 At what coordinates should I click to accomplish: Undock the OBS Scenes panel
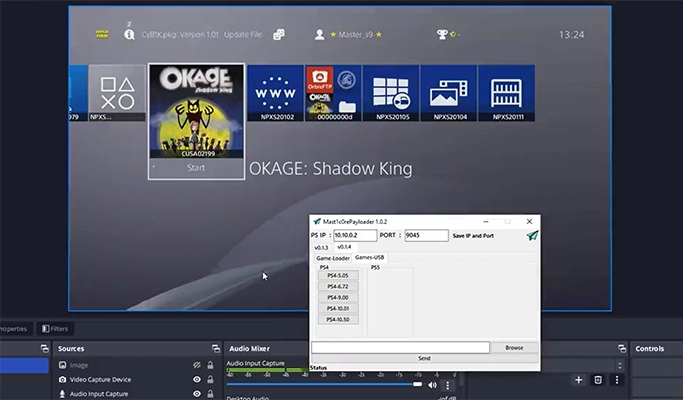point(44,348)
